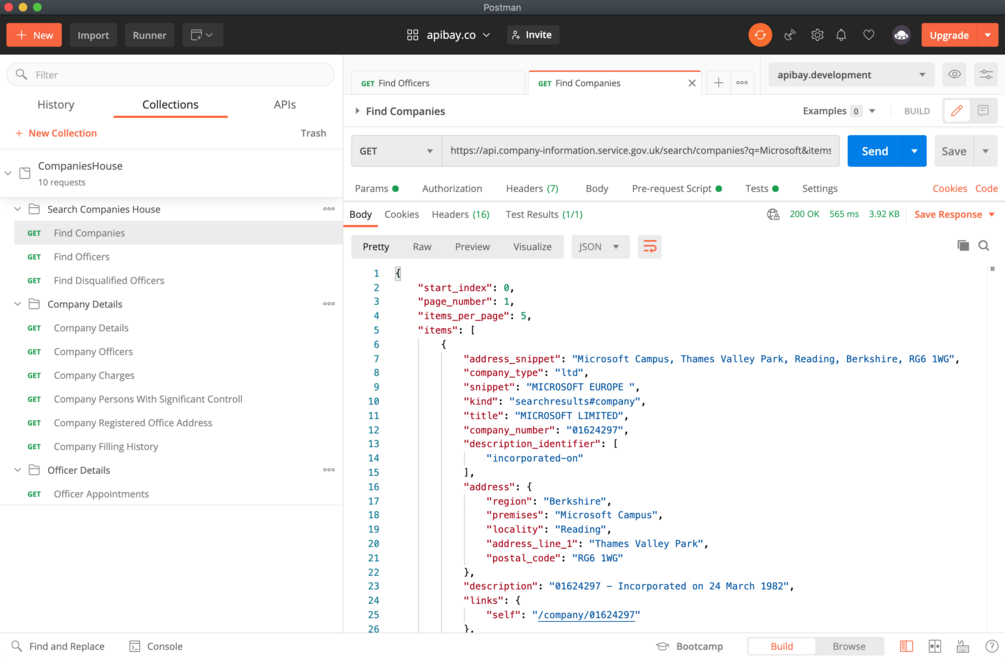Select the Find Officers request in sidebar
This screenshot has height=657, width=1005.
[x=82, y=257]
